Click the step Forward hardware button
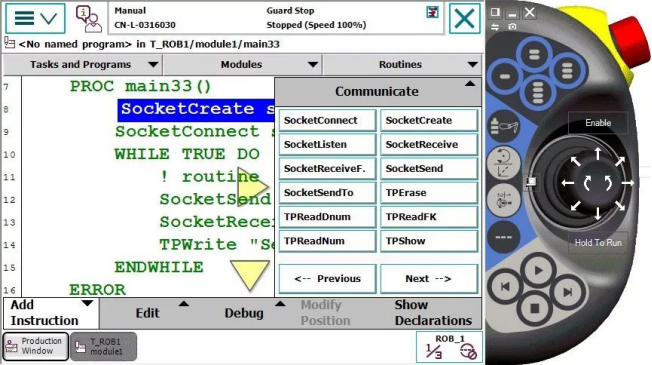 [567, 292]
